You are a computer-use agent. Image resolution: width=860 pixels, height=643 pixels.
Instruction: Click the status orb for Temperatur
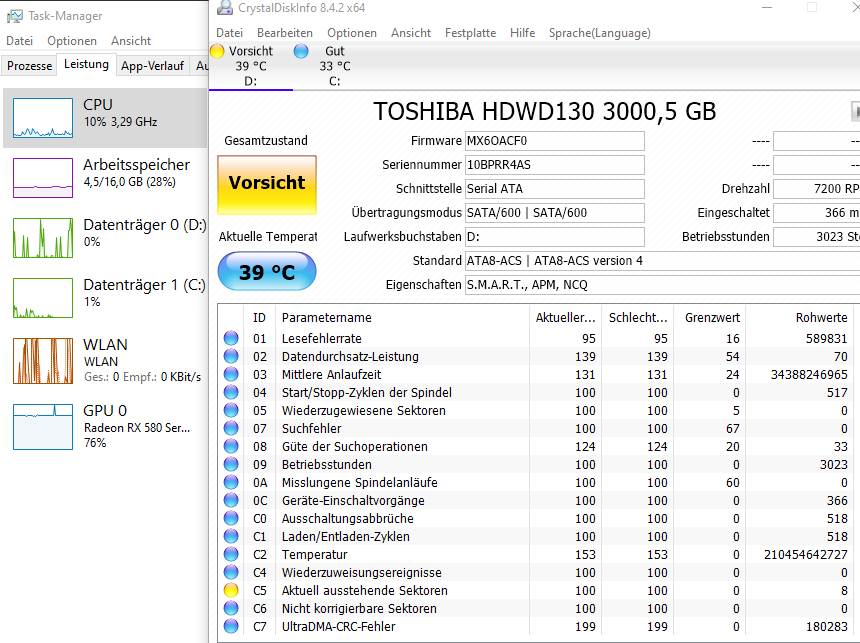pyautogui.click(x=231, y=555)
